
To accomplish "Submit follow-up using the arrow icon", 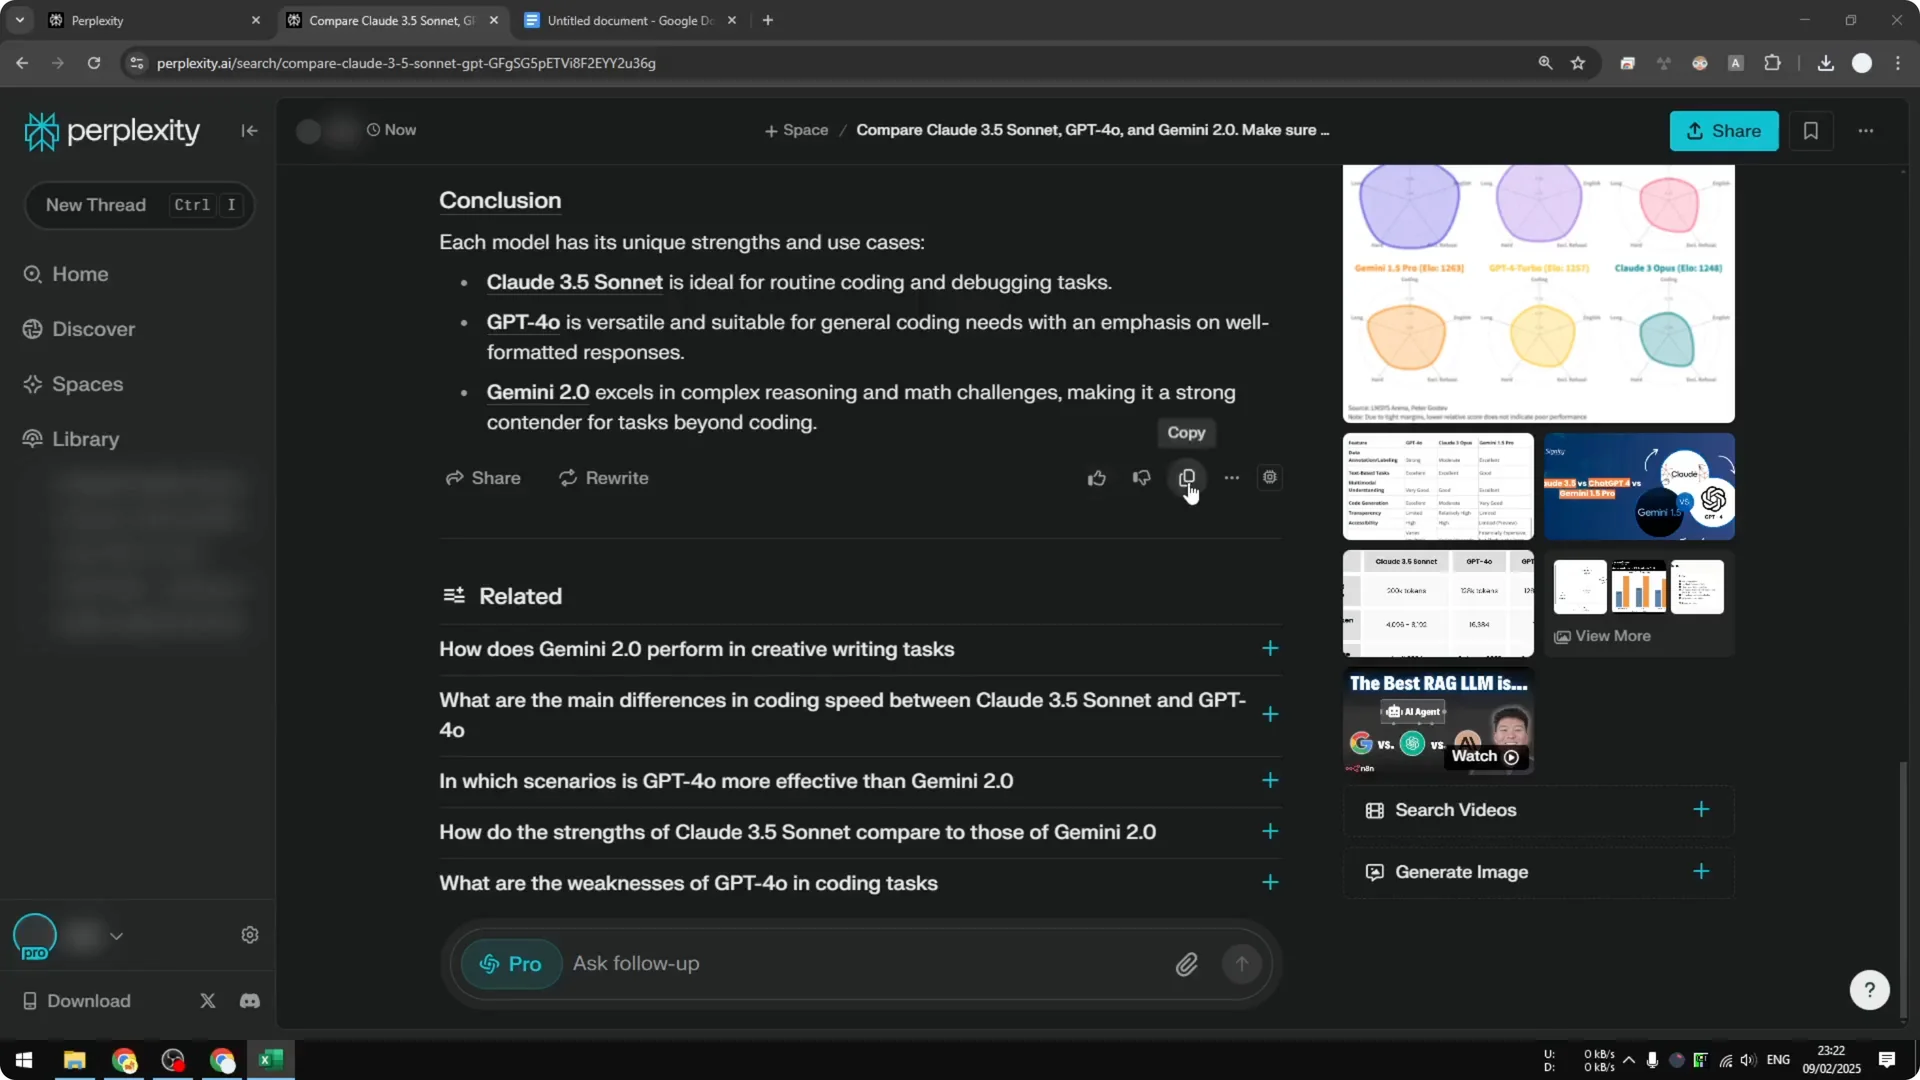I will [1241, 963].
